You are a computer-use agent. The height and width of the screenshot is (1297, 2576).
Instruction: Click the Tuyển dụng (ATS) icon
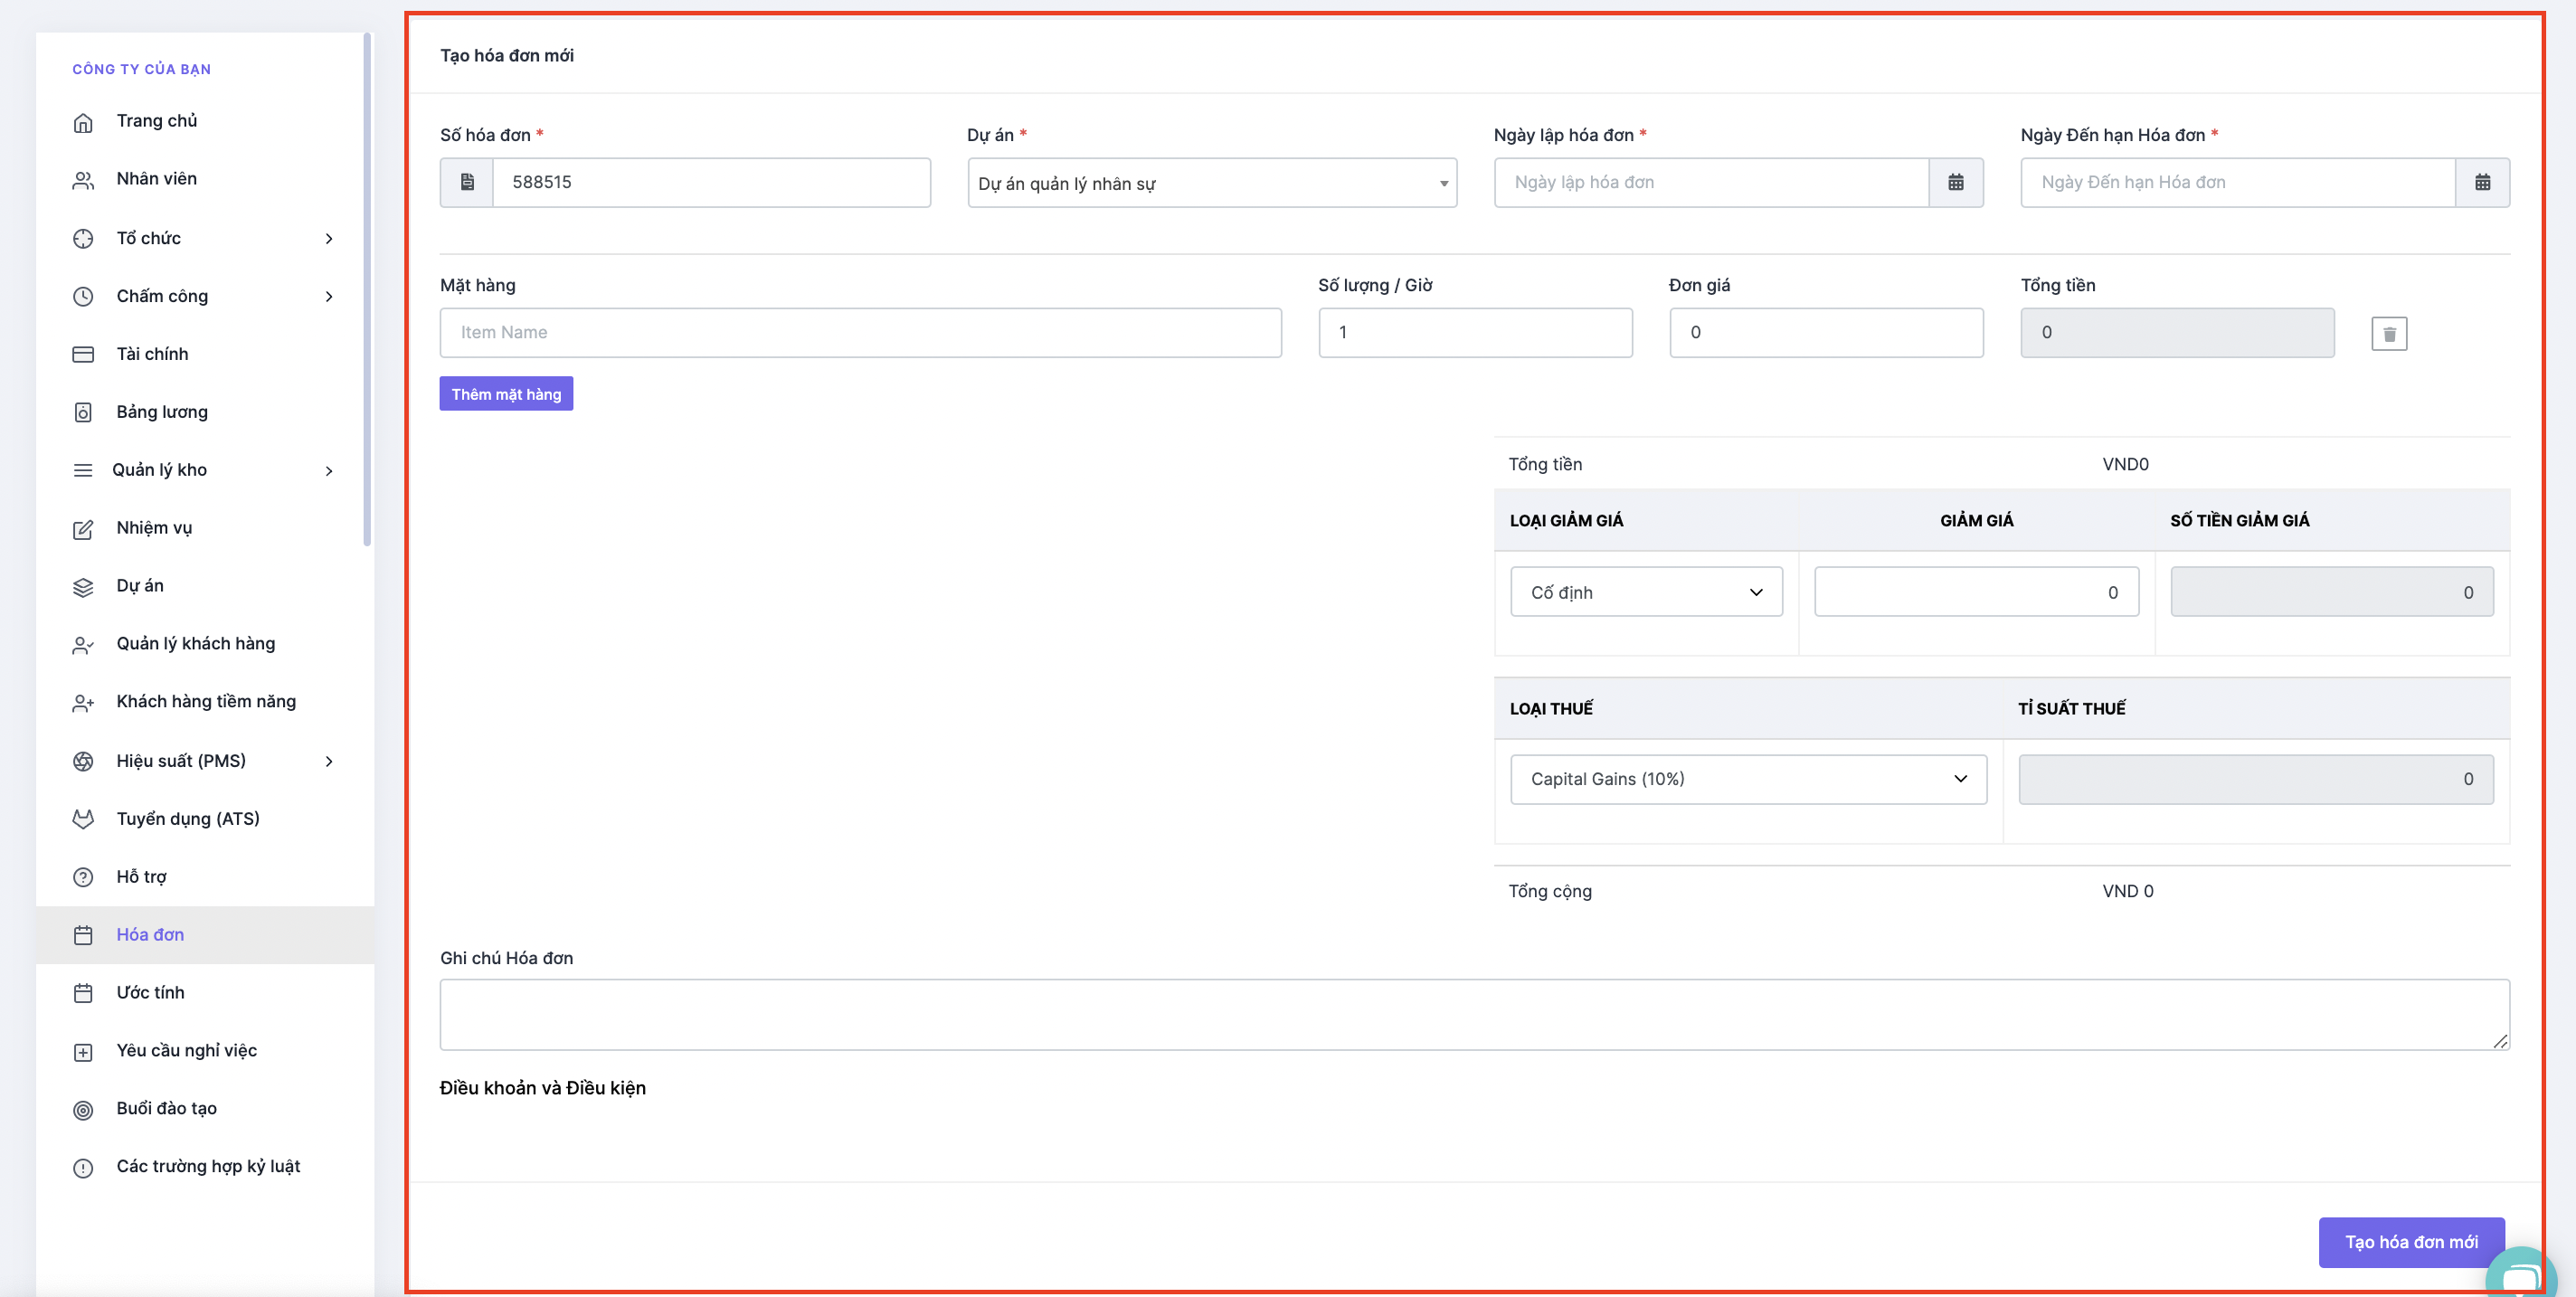83,819
